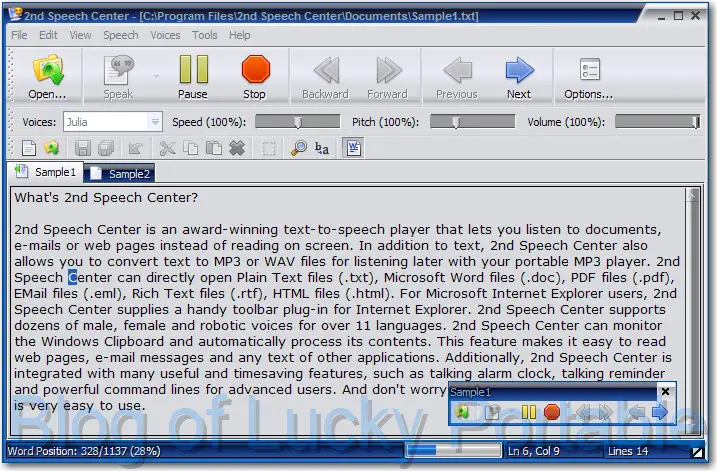Open the Options... dialog from toolbar
Screen dimensions: 717x471
(589, 77)
